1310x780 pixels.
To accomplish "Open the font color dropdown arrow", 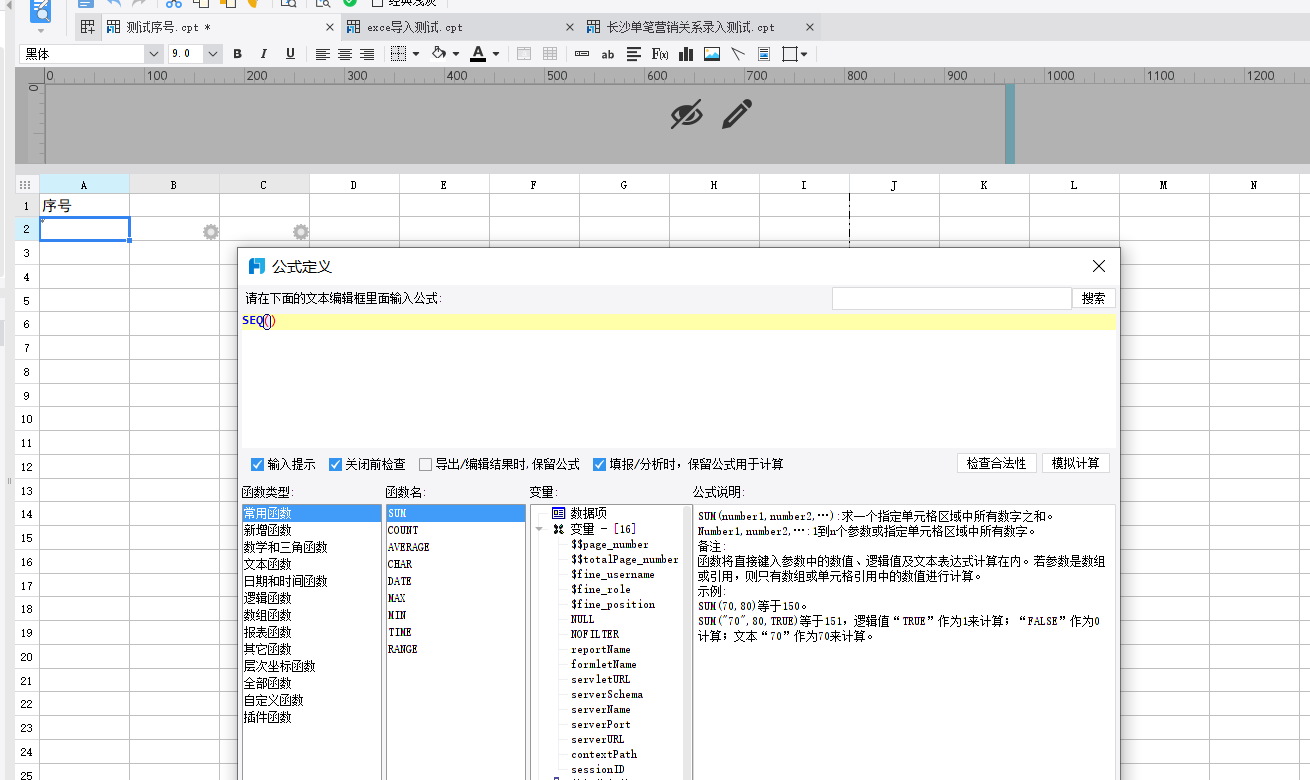I will [495, 54].
